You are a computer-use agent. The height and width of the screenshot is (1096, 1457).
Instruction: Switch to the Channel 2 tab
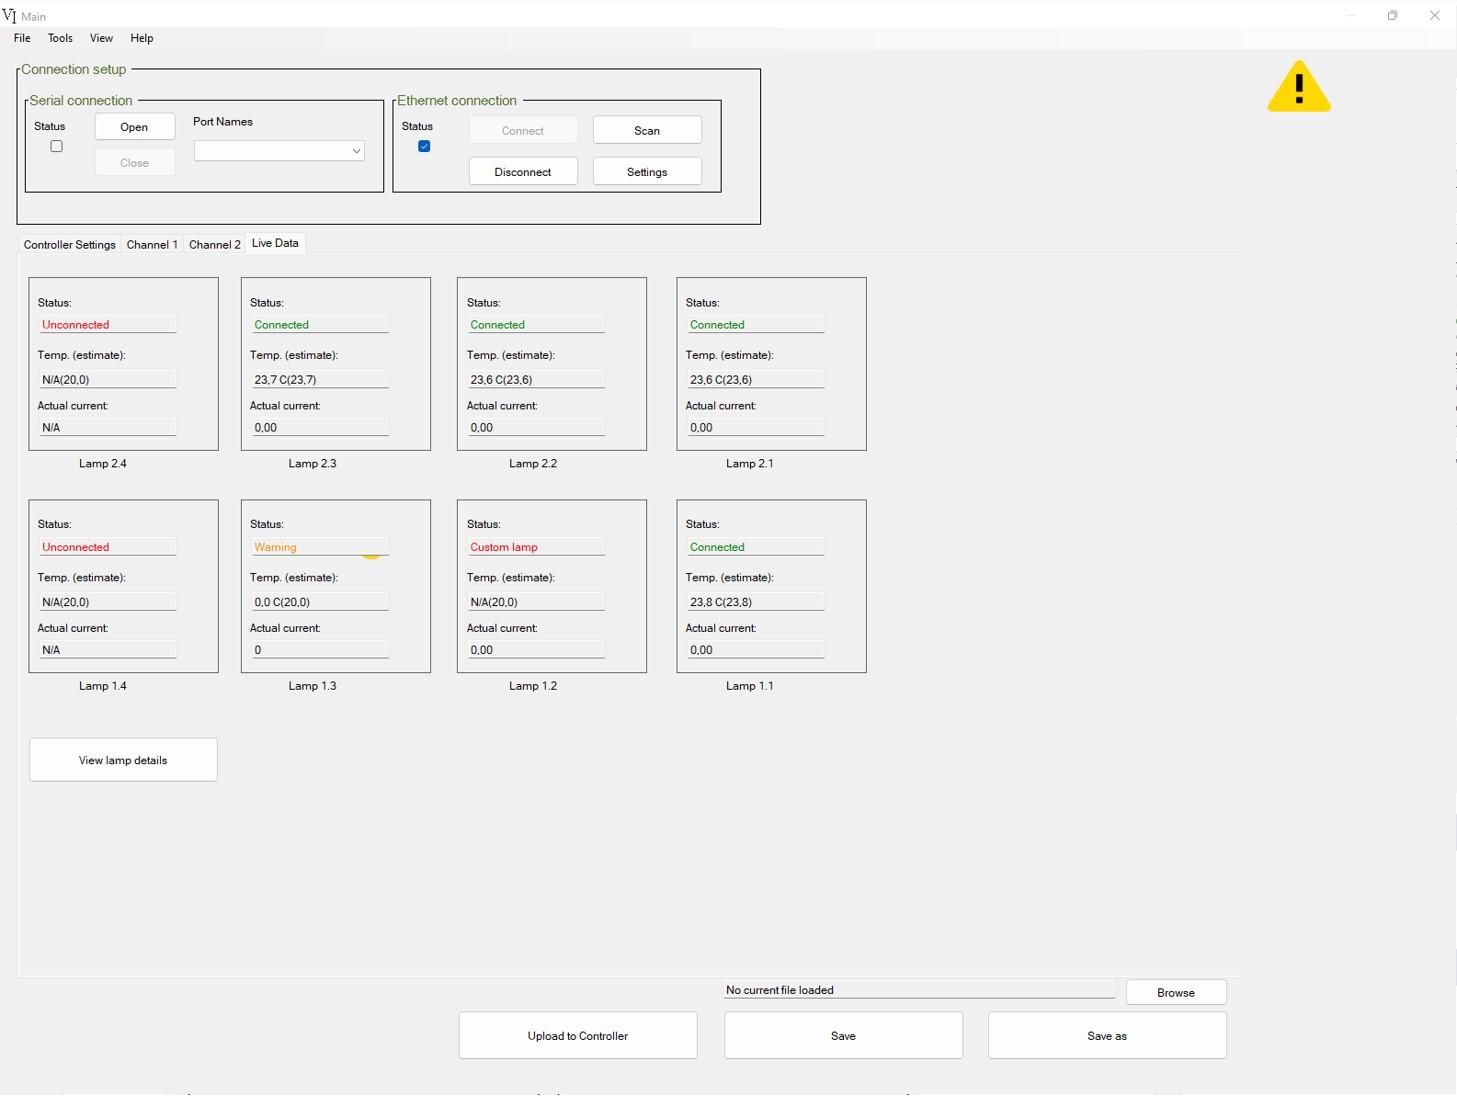click(215, 244)
